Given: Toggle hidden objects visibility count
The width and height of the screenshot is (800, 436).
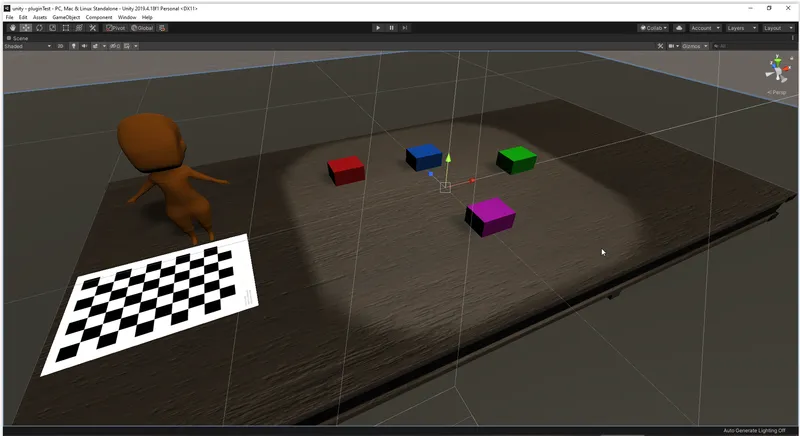Looking at the screenshot, I should click(x=115, y=46).
